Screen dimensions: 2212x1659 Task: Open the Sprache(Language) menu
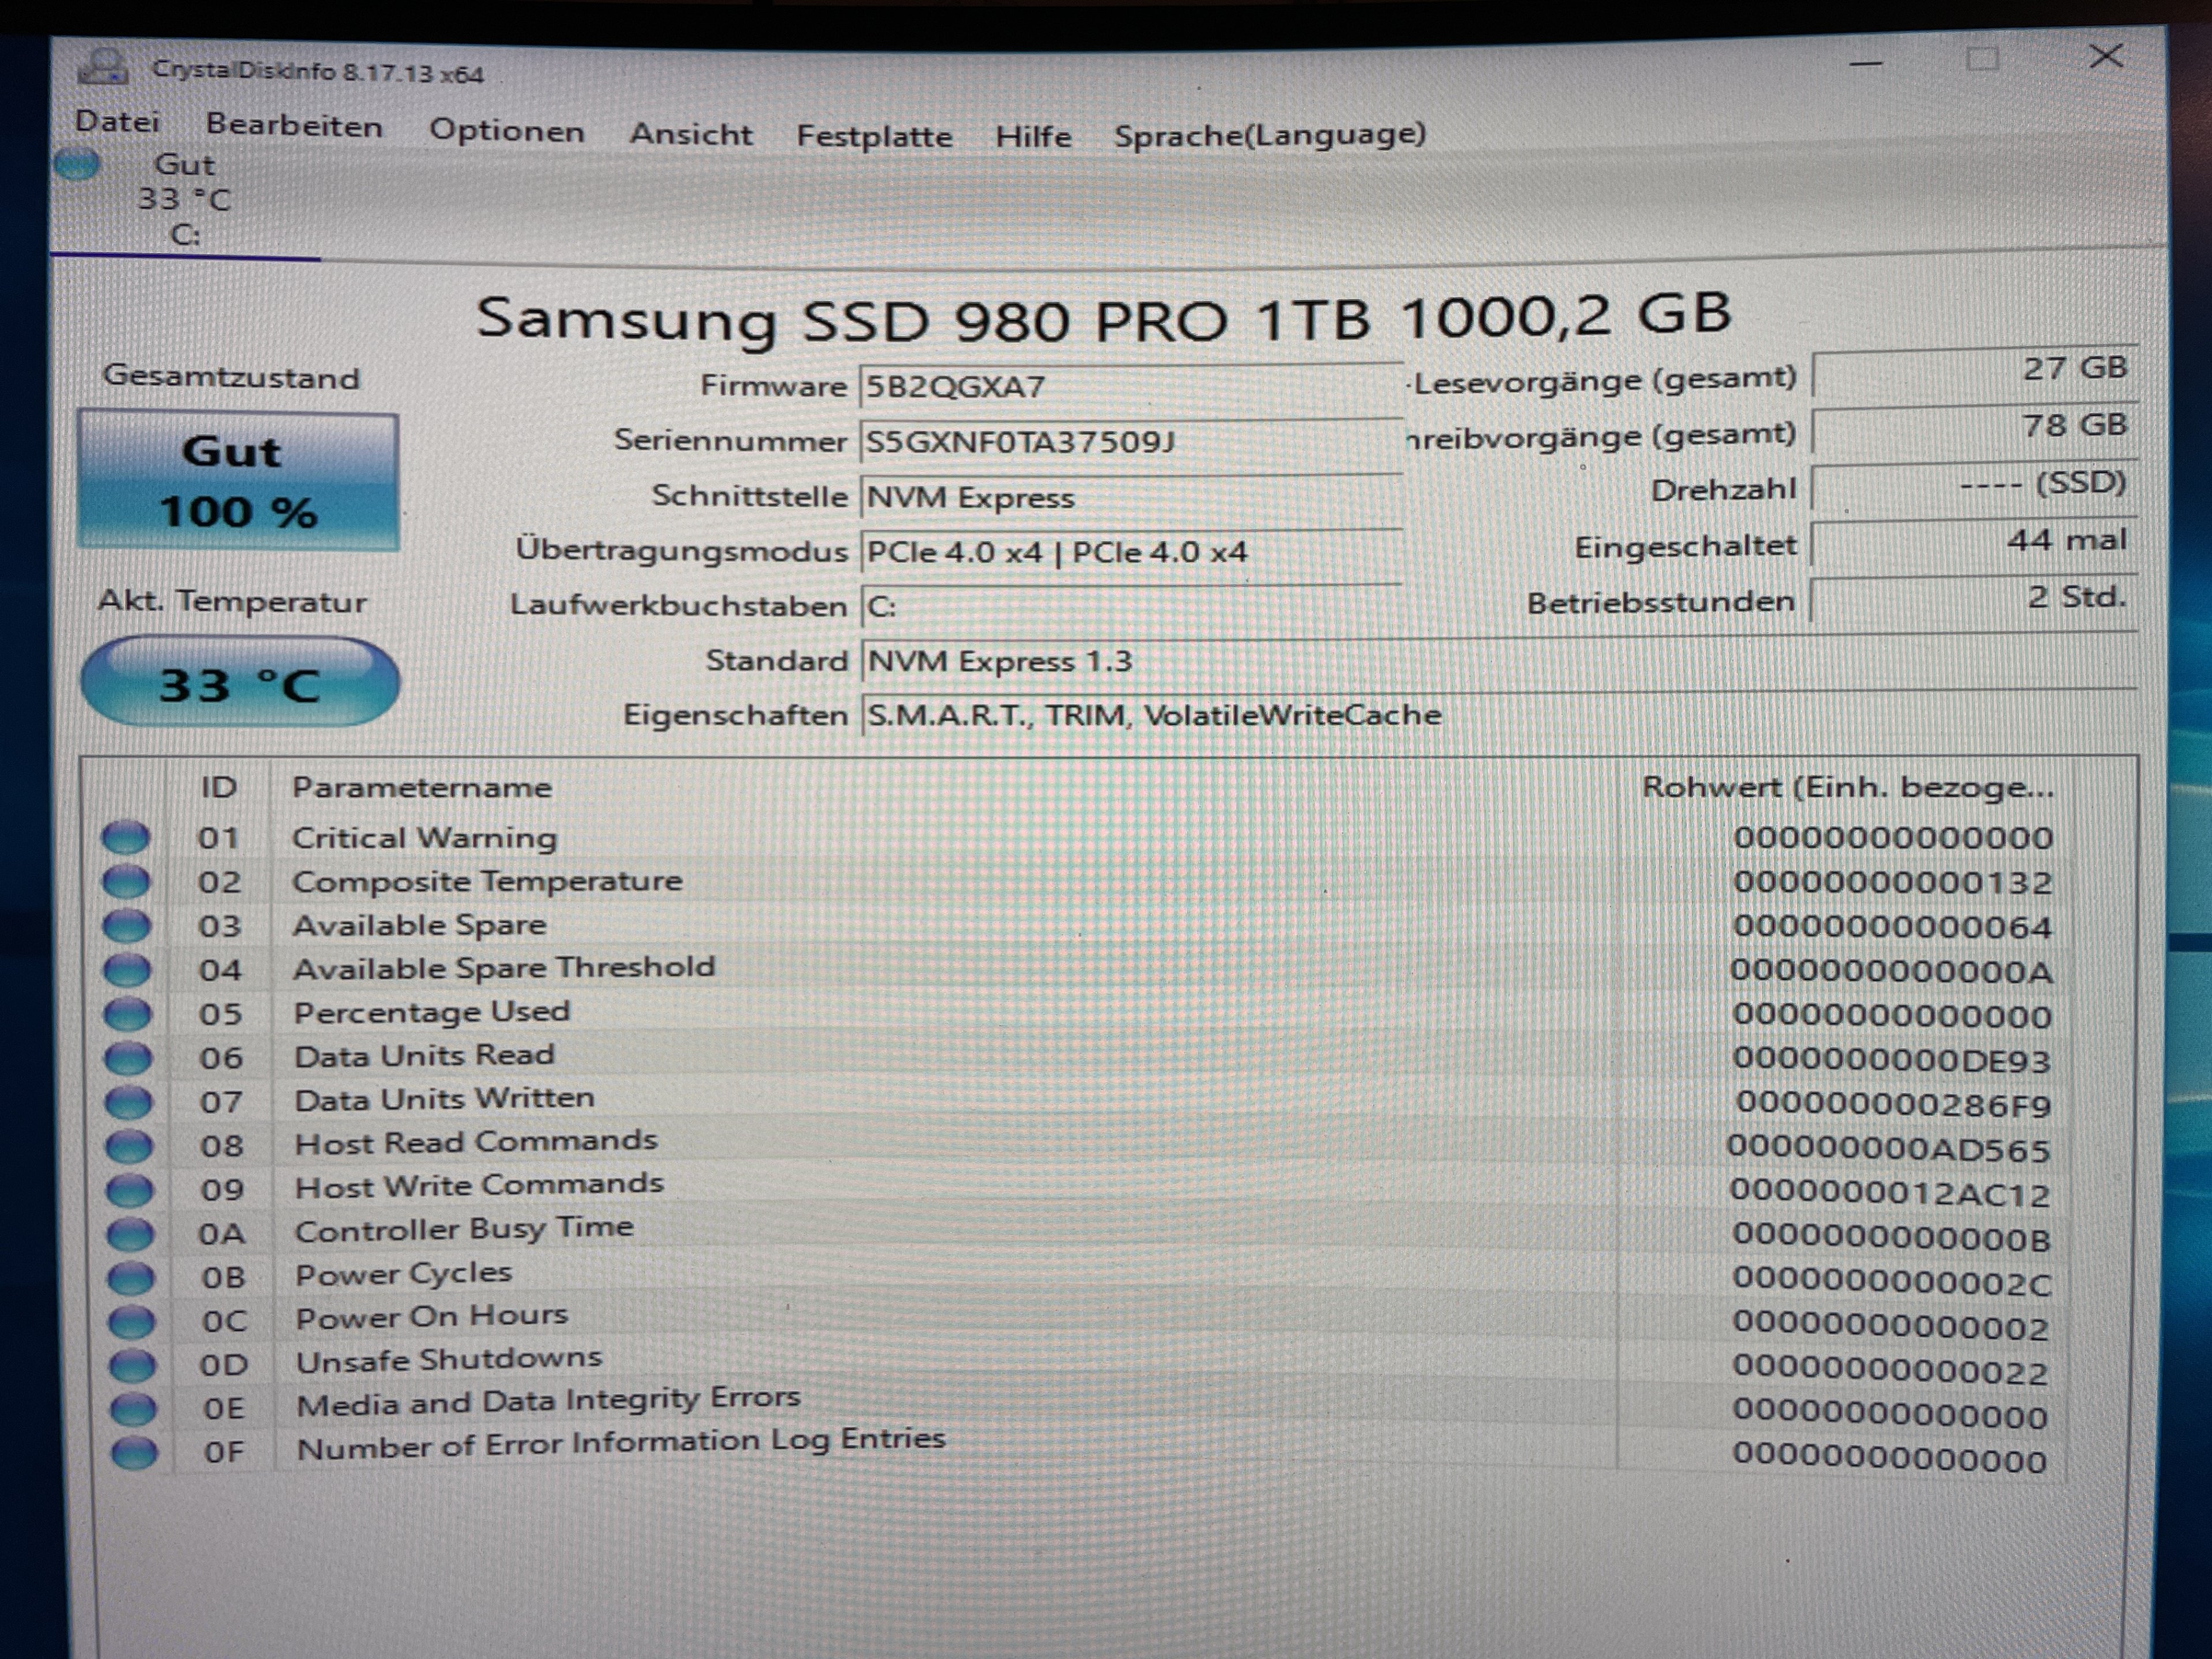click(1269, 134)
